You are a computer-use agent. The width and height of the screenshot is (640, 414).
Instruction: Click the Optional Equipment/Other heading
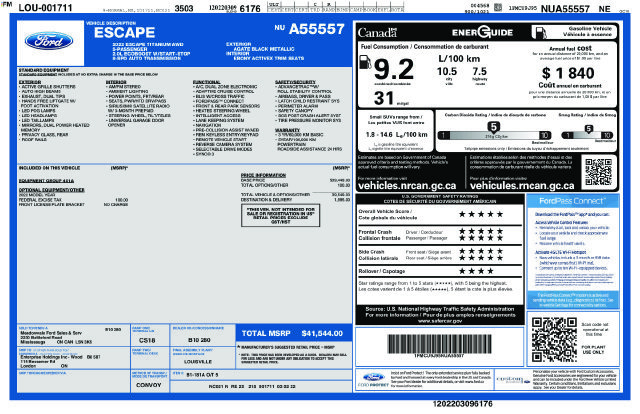51,190
